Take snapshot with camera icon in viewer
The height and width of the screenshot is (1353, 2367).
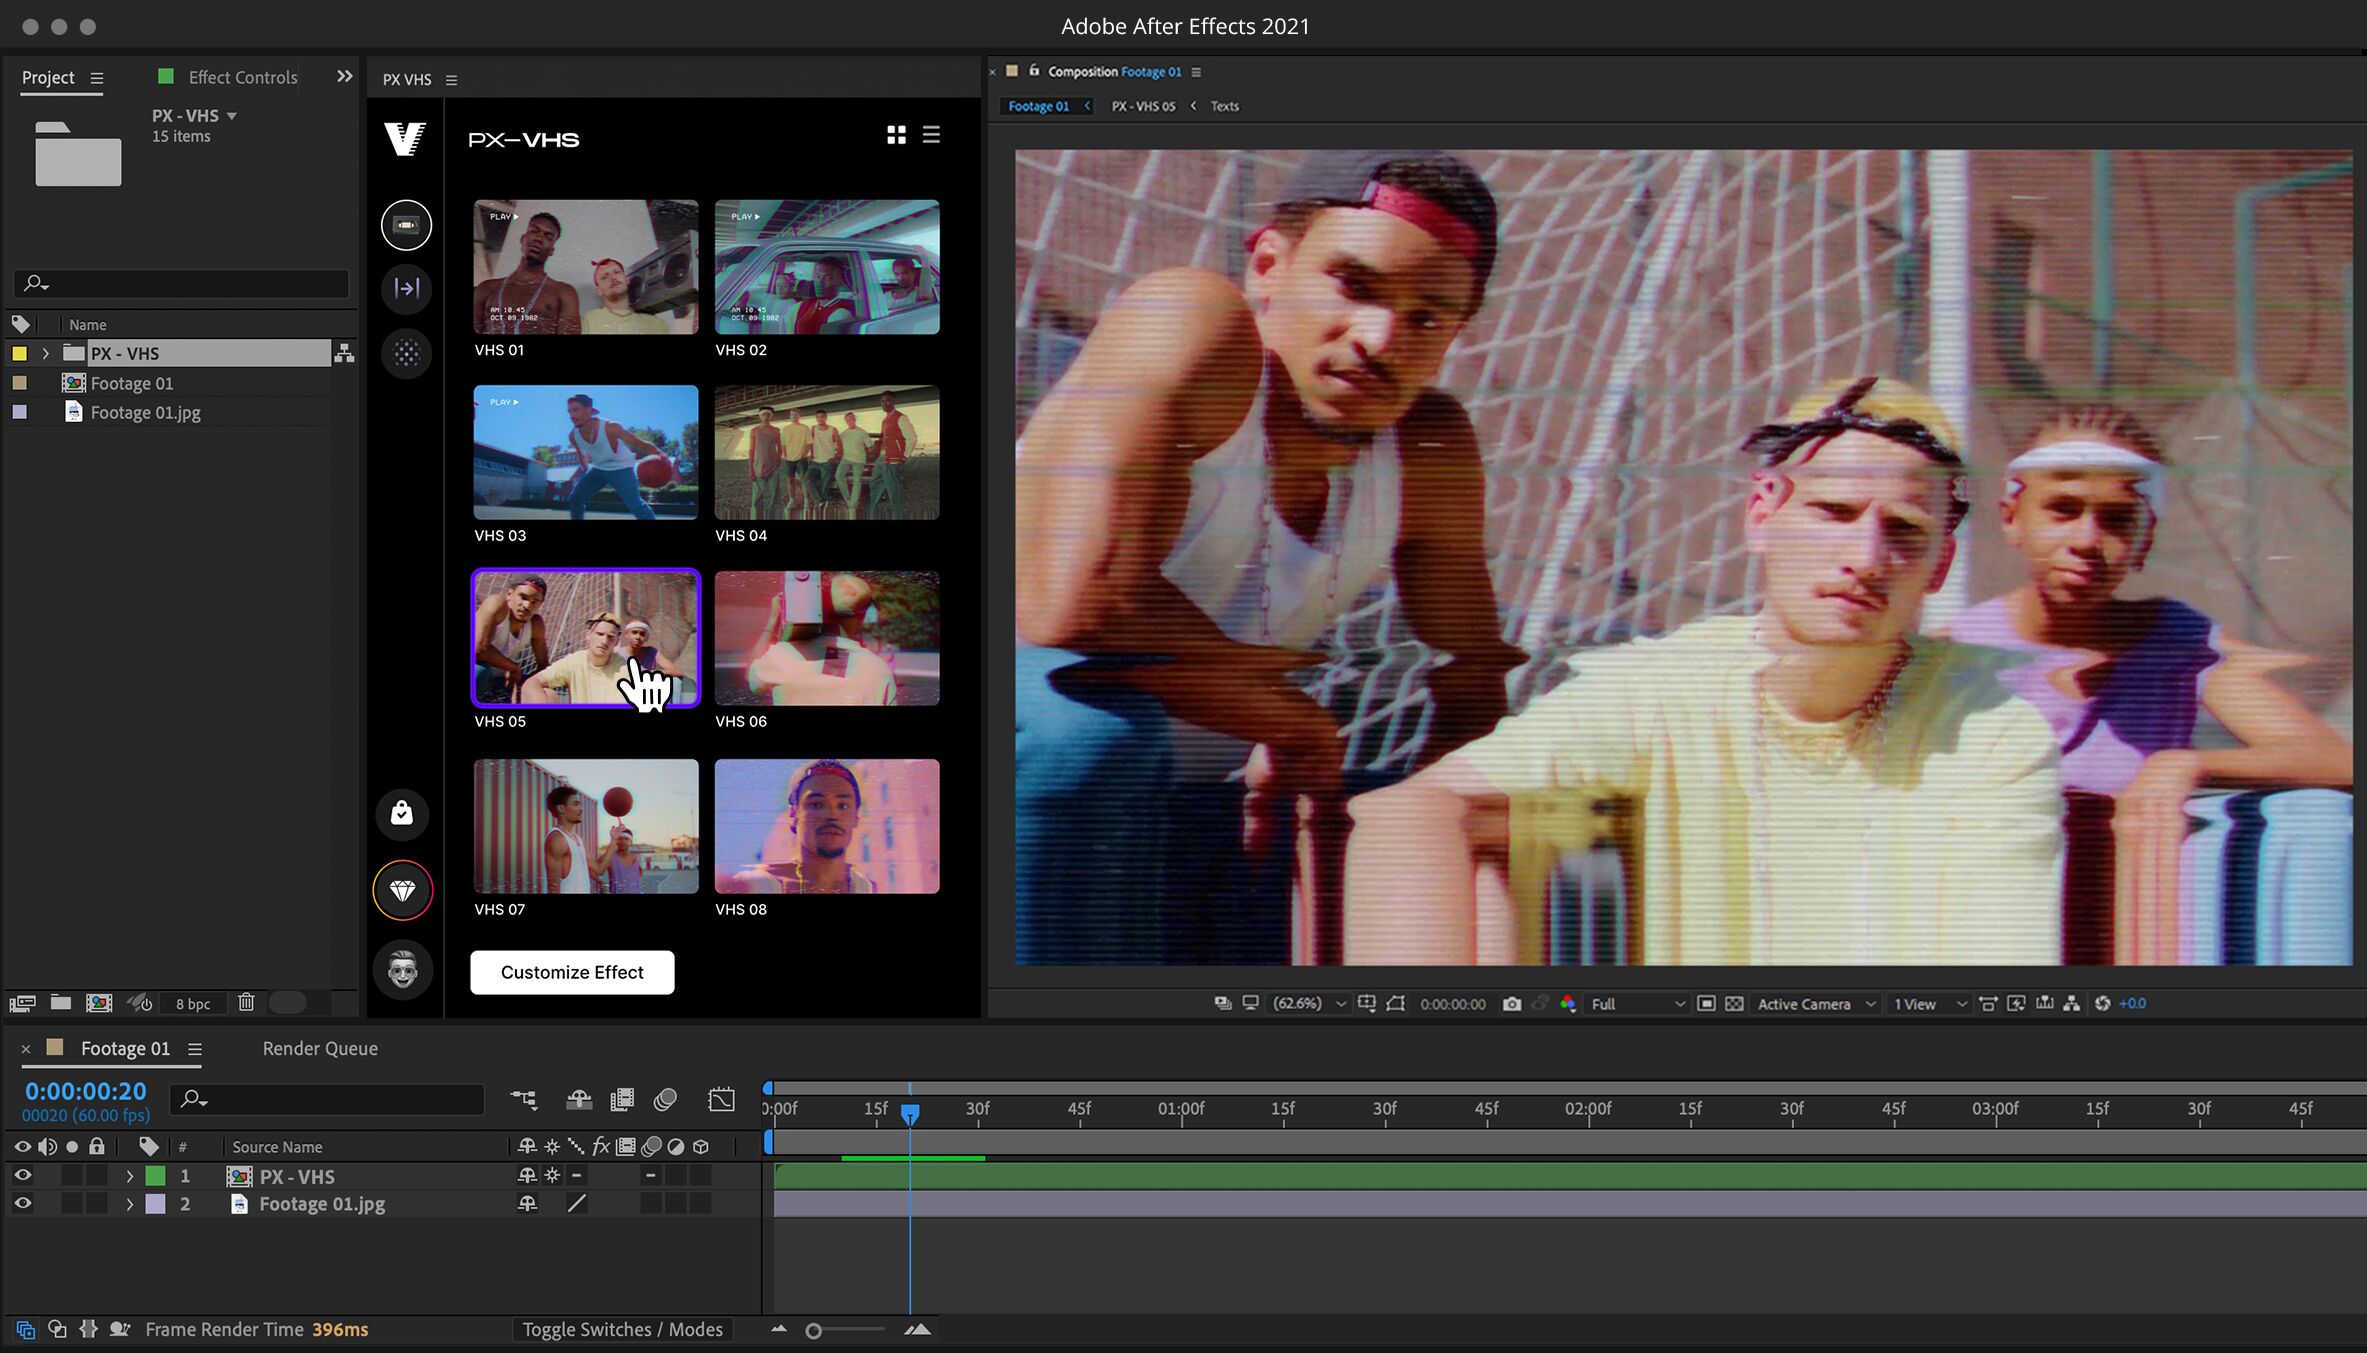(1511, 1004)
